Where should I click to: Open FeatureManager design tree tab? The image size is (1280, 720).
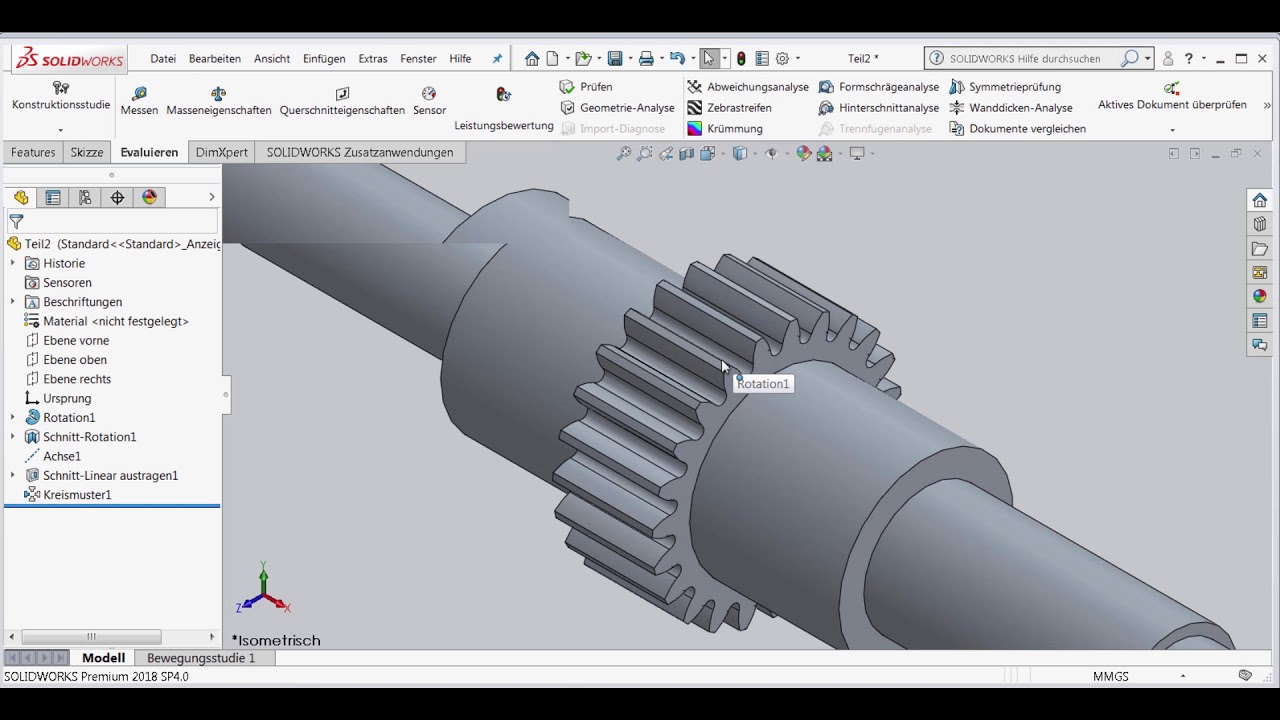(21, 198)
